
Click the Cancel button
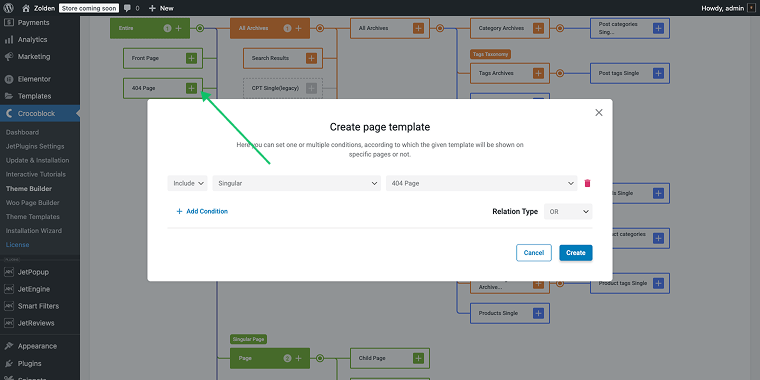click(x=534, y=253)
